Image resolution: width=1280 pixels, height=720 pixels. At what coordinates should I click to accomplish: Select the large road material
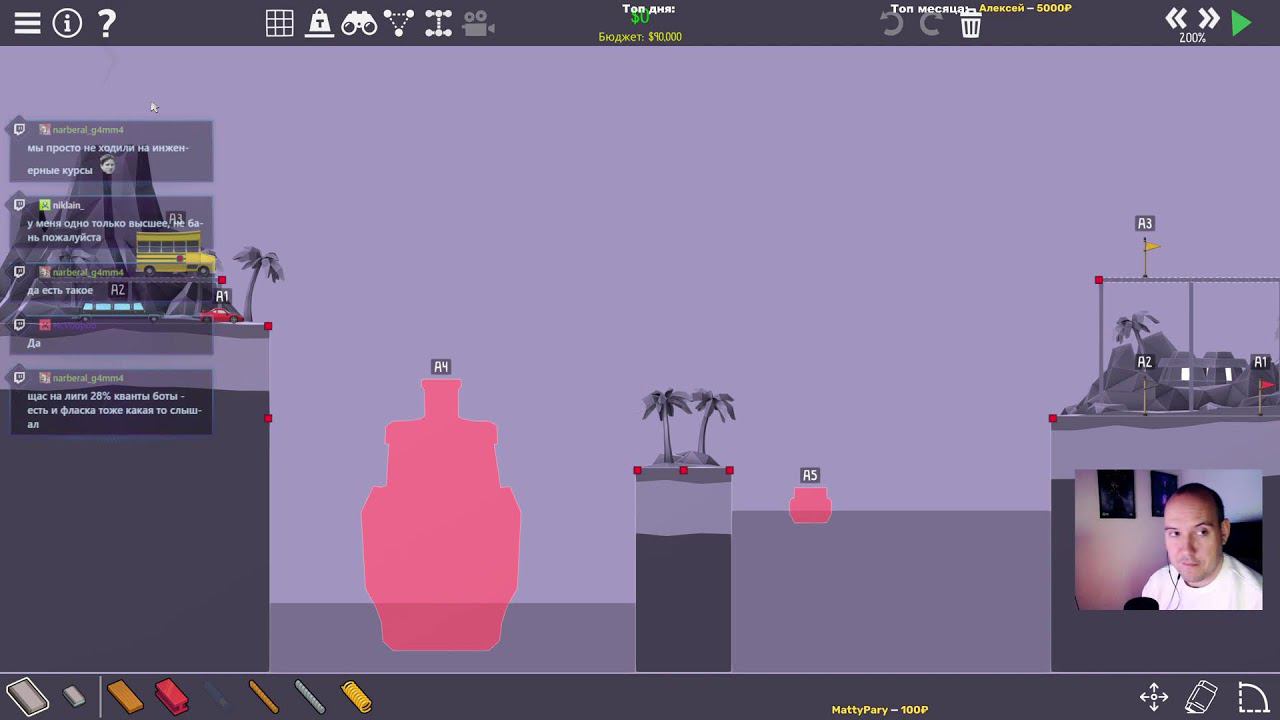point(27,696)
